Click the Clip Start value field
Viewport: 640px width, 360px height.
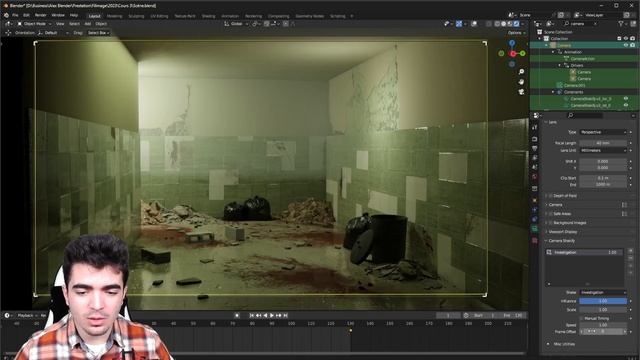click(603, 178)
